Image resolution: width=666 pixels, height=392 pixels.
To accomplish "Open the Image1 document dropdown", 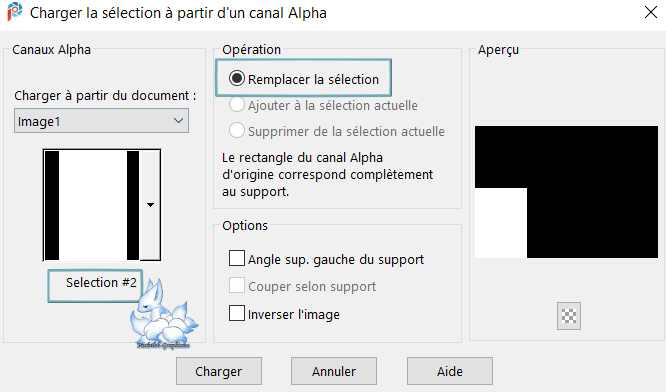I will (102, 121).
